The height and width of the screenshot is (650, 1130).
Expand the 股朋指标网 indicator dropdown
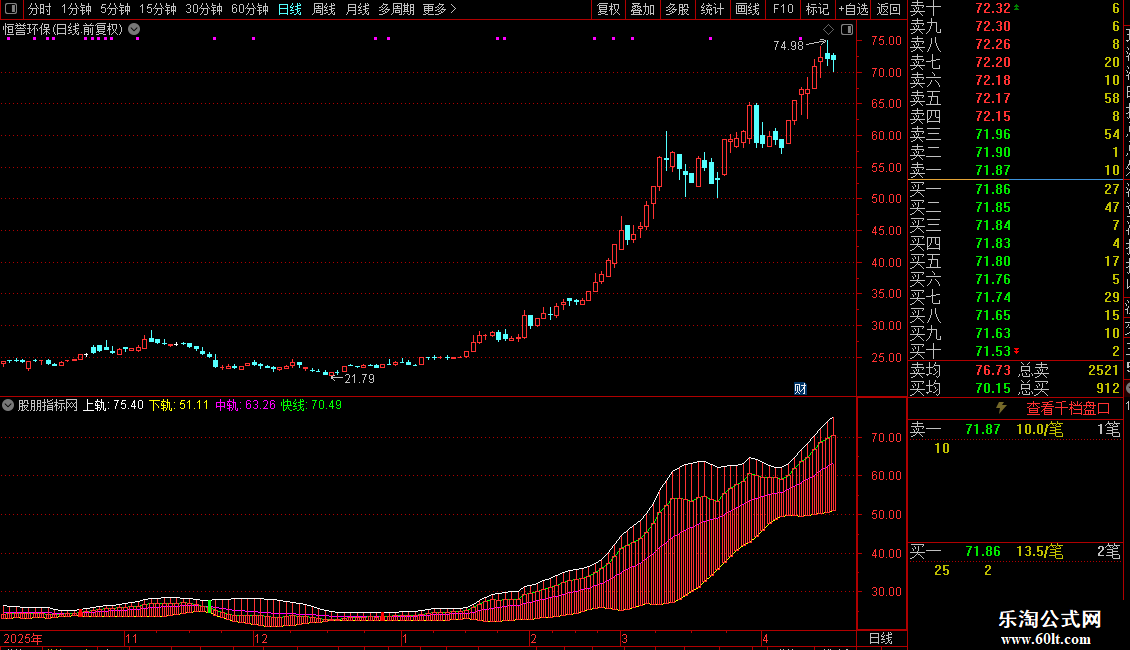tap(8, 405)
